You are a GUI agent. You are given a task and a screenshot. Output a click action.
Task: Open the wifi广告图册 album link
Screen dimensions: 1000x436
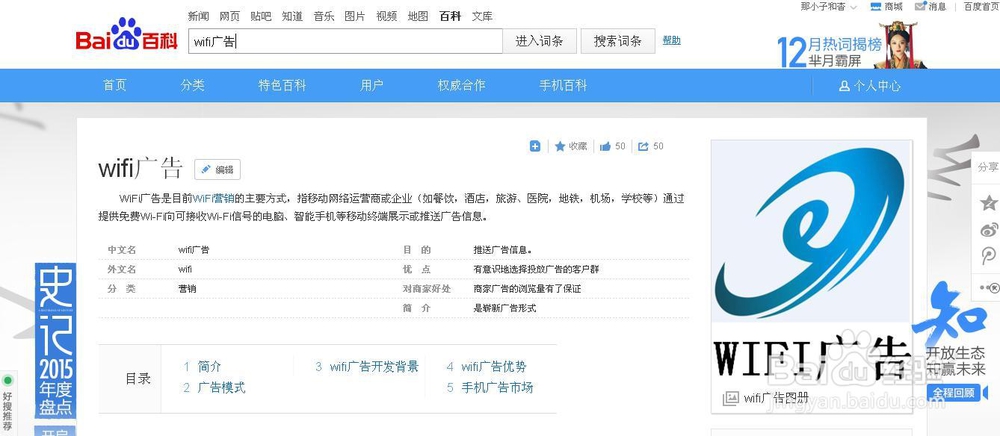coord(776,398)
